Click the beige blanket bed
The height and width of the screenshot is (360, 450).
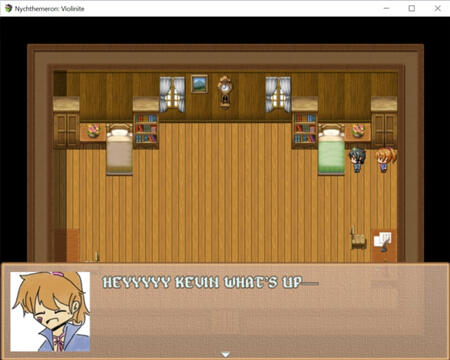[119, 149]
